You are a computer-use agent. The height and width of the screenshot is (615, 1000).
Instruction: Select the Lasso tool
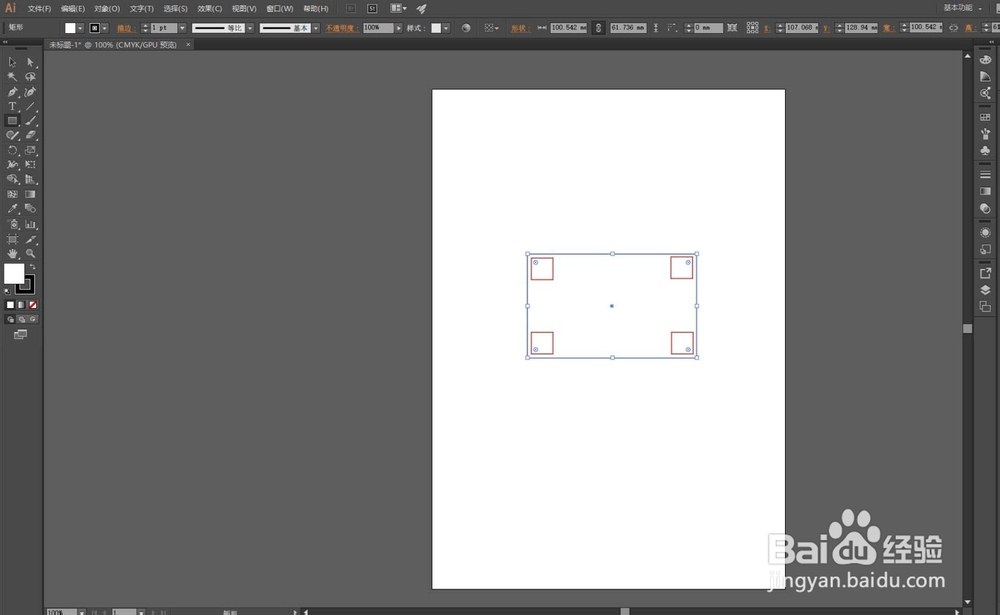click(x=30, y=77)
